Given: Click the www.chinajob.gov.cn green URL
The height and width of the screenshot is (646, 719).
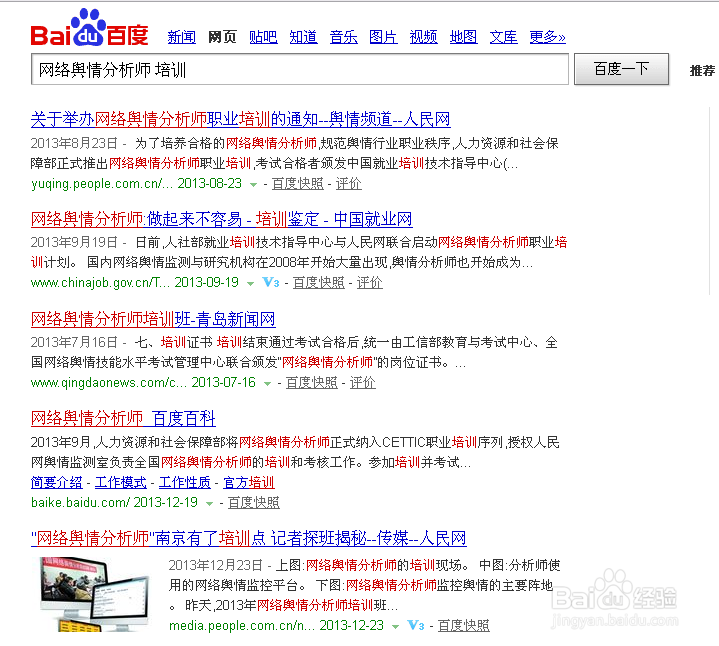Looking at the screenshot, I should tap(100, 282).
